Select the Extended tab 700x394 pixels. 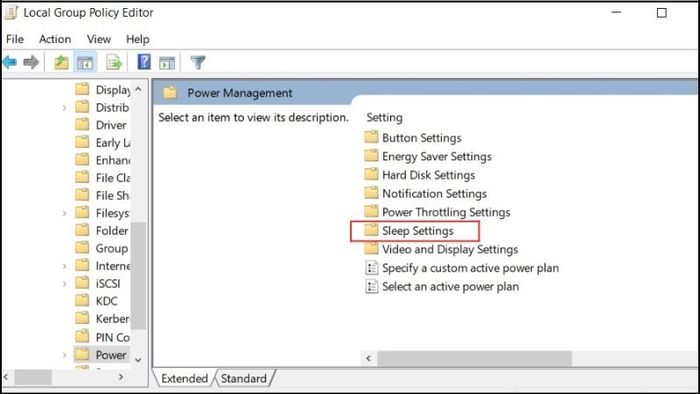click(x=184, y=378)
